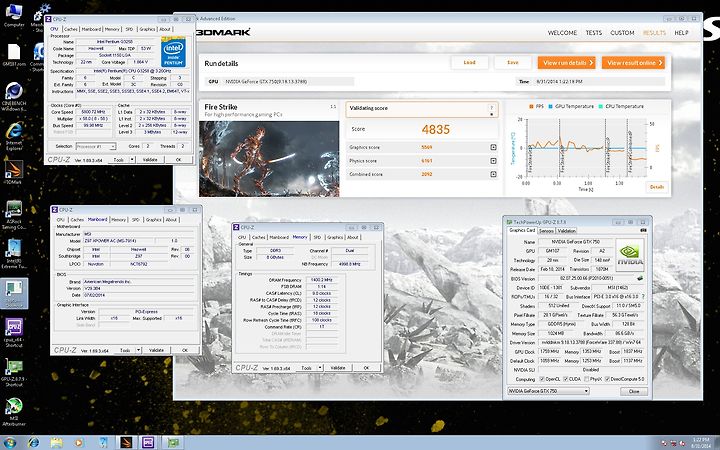The image size is (720, 450).
Task: Expand the Physics score details in 3DMark
Action: pos(493,161)
